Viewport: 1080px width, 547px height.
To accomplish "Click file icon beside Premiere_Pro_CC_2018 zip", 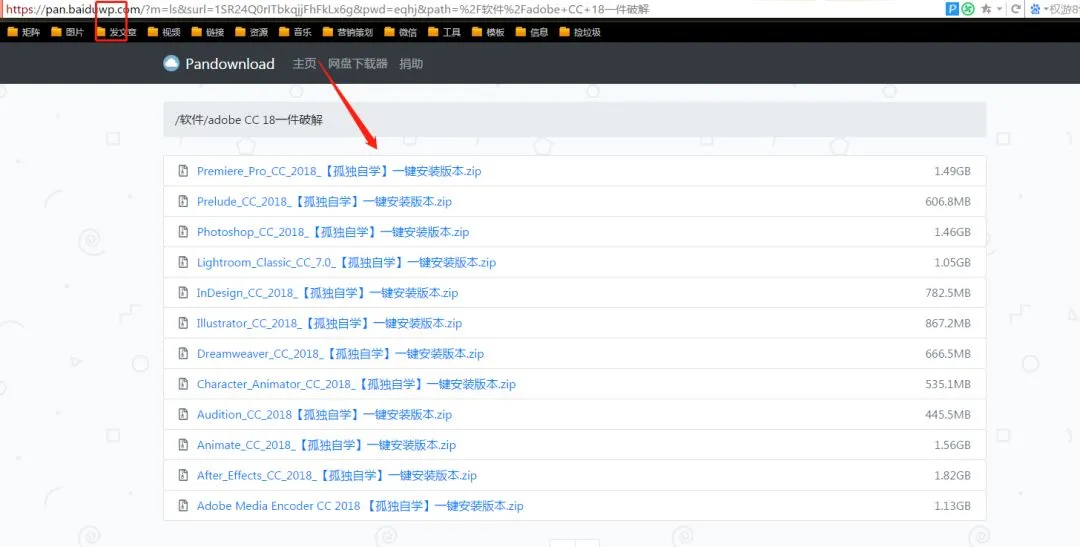I will 183,171.
